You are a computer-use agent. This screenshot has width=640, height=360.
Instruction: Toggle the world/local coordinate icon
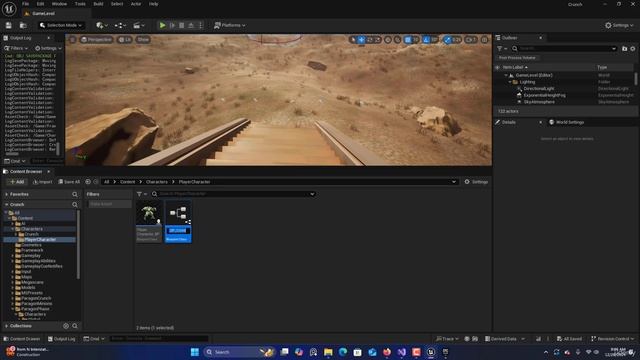[388, 40]
